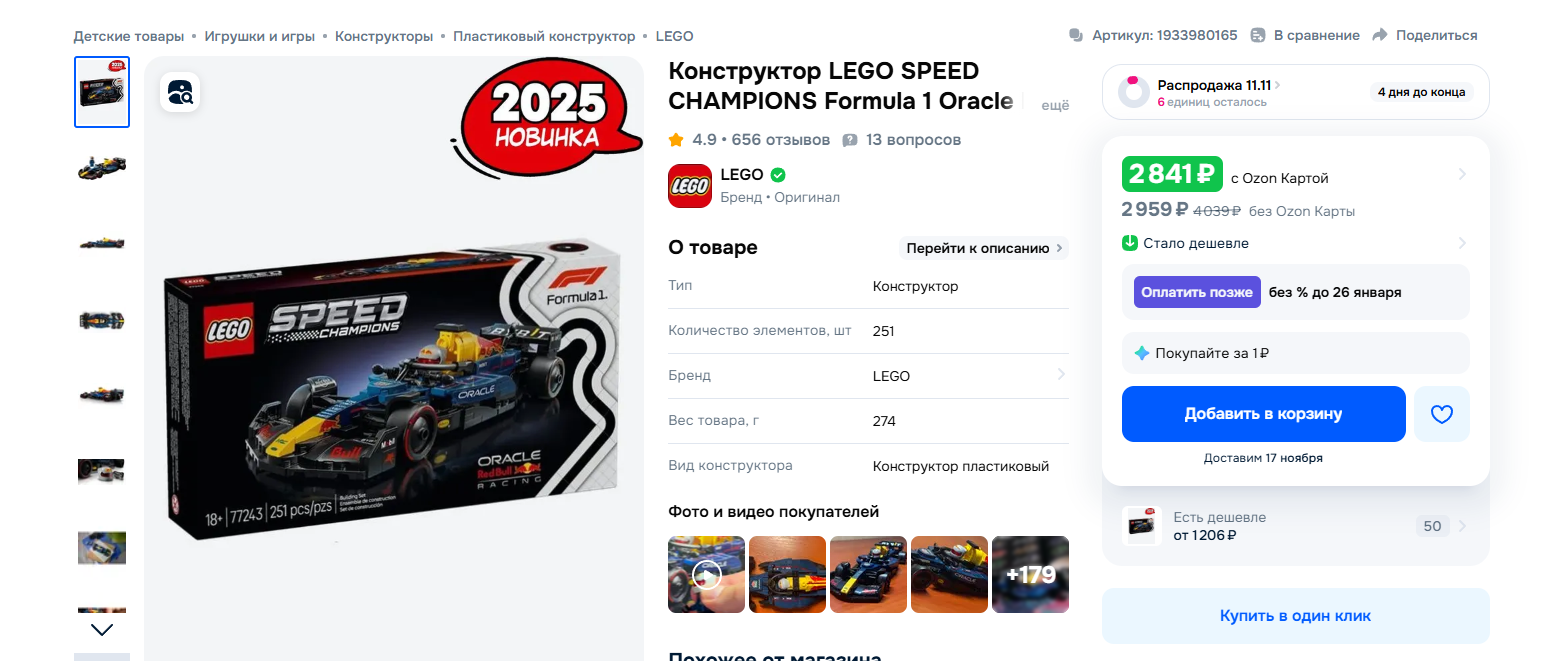Screen dimensions: 1566x661
Task: Go to LEGO breadcrumb link
Action: [674, 36]
